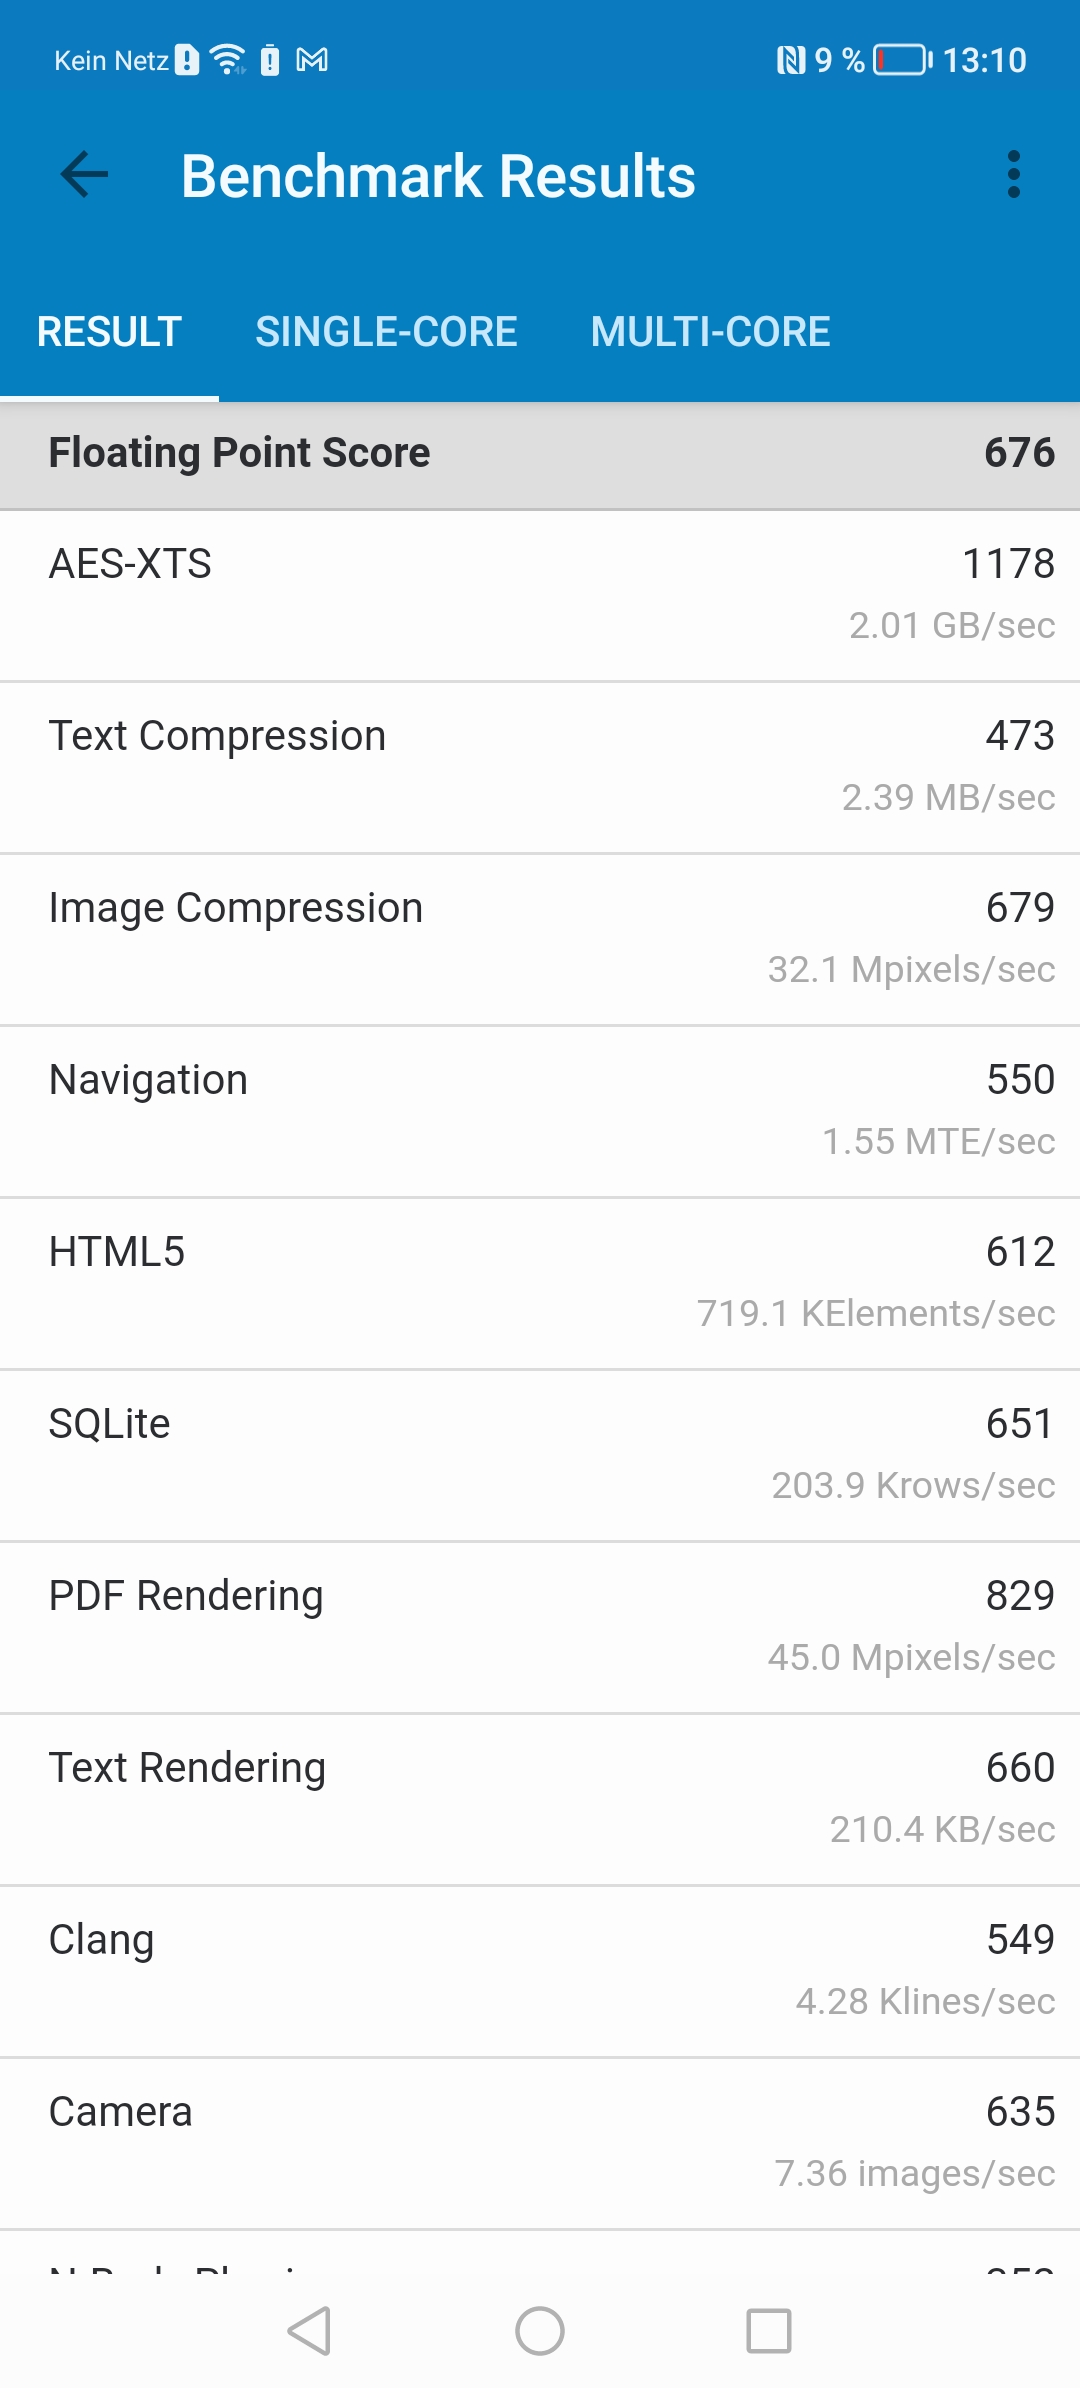Tap the AES-XTS result row
This screenshot has height=2388, width=1080.
click(540, 596)
